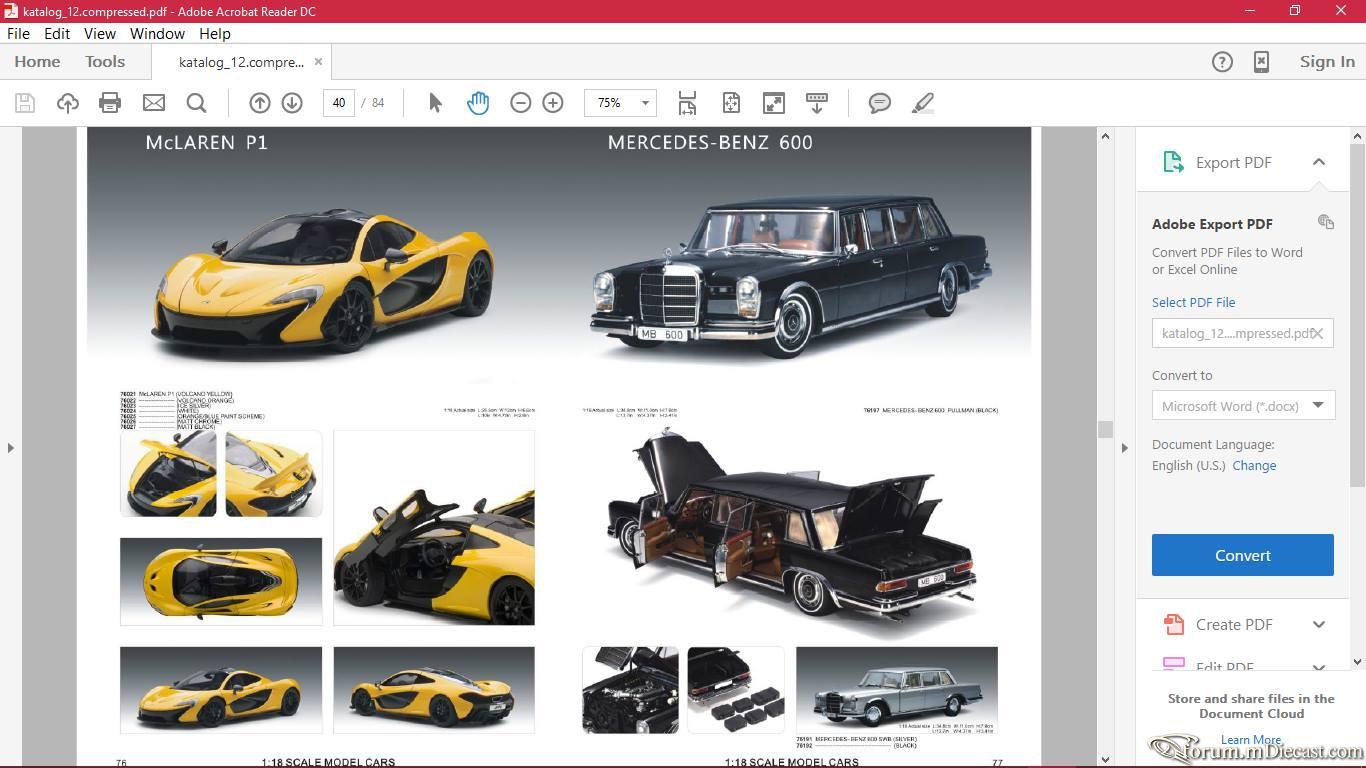Click the document scroll up arrow
Image resolution: width=1366 pixels, height=768 pixels.
(1105, 136)
